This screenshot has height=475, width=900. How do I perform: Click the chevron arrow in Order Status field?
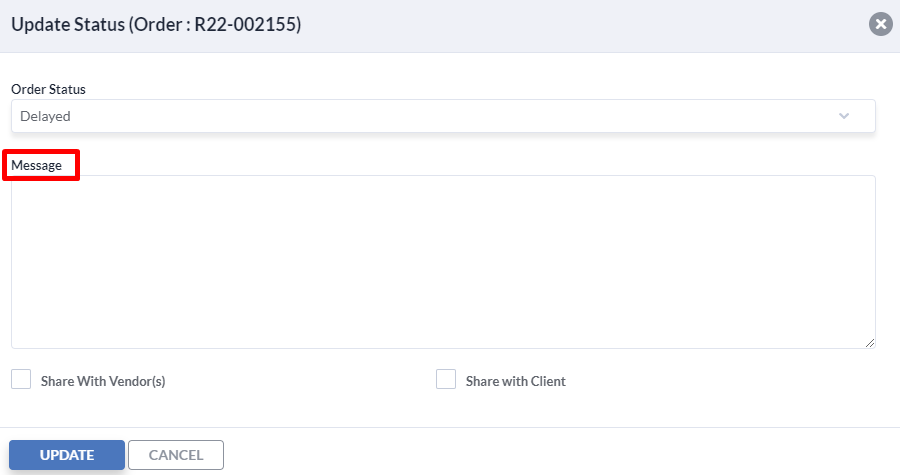click(x=844, y=116)
